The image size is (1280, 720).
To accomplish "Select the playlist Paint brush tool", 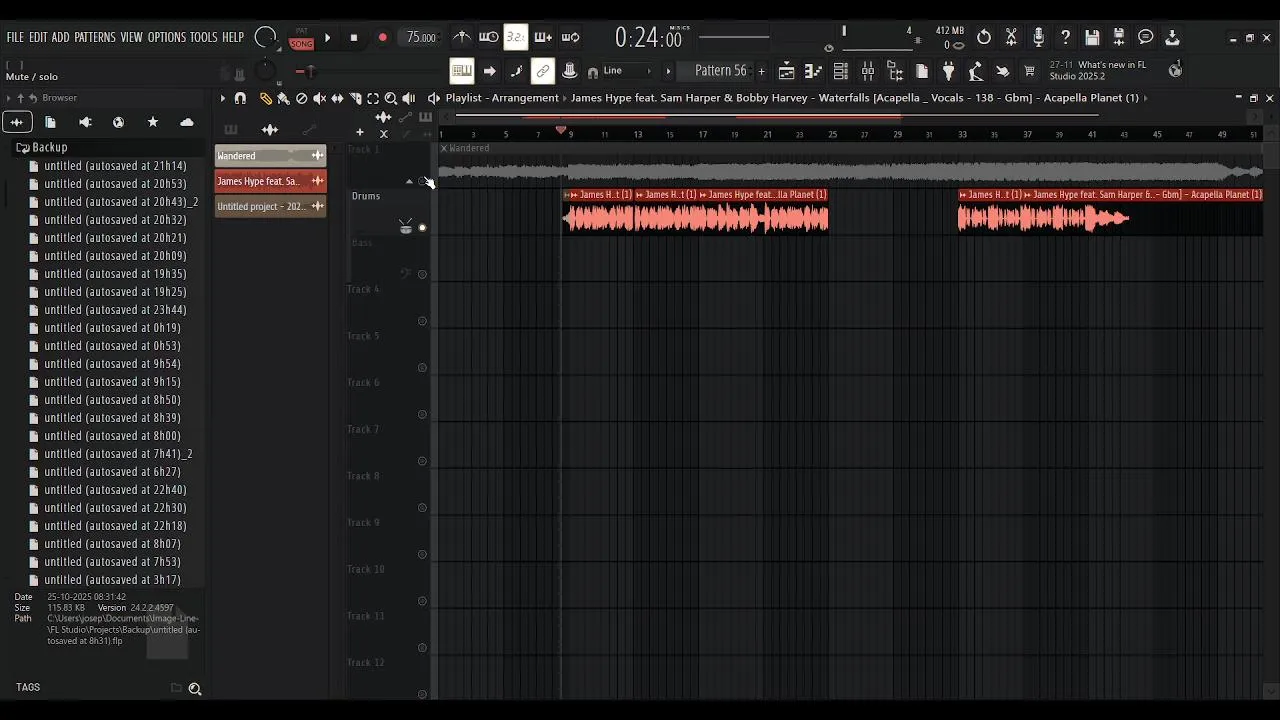I will click(283, 98).
